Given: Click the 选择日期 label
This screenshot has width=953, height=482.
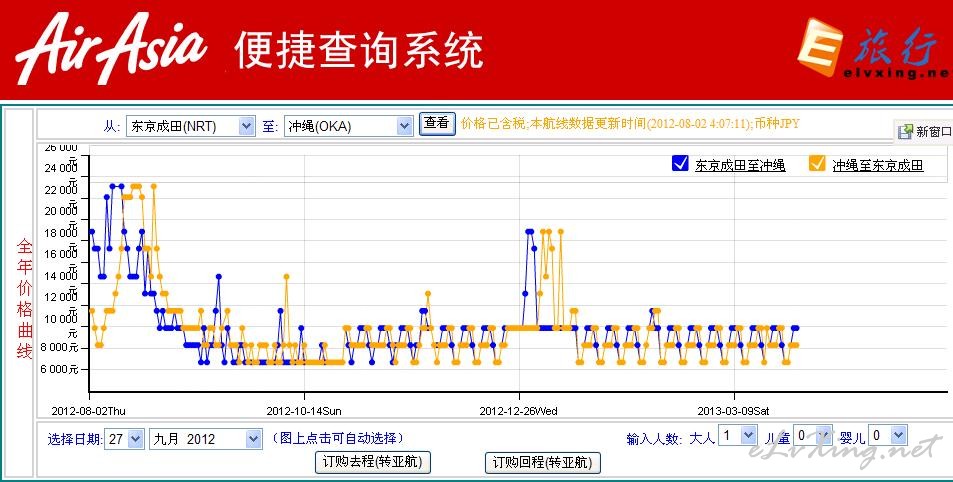Looking at the screenshot, I should (x=75, y=439).
